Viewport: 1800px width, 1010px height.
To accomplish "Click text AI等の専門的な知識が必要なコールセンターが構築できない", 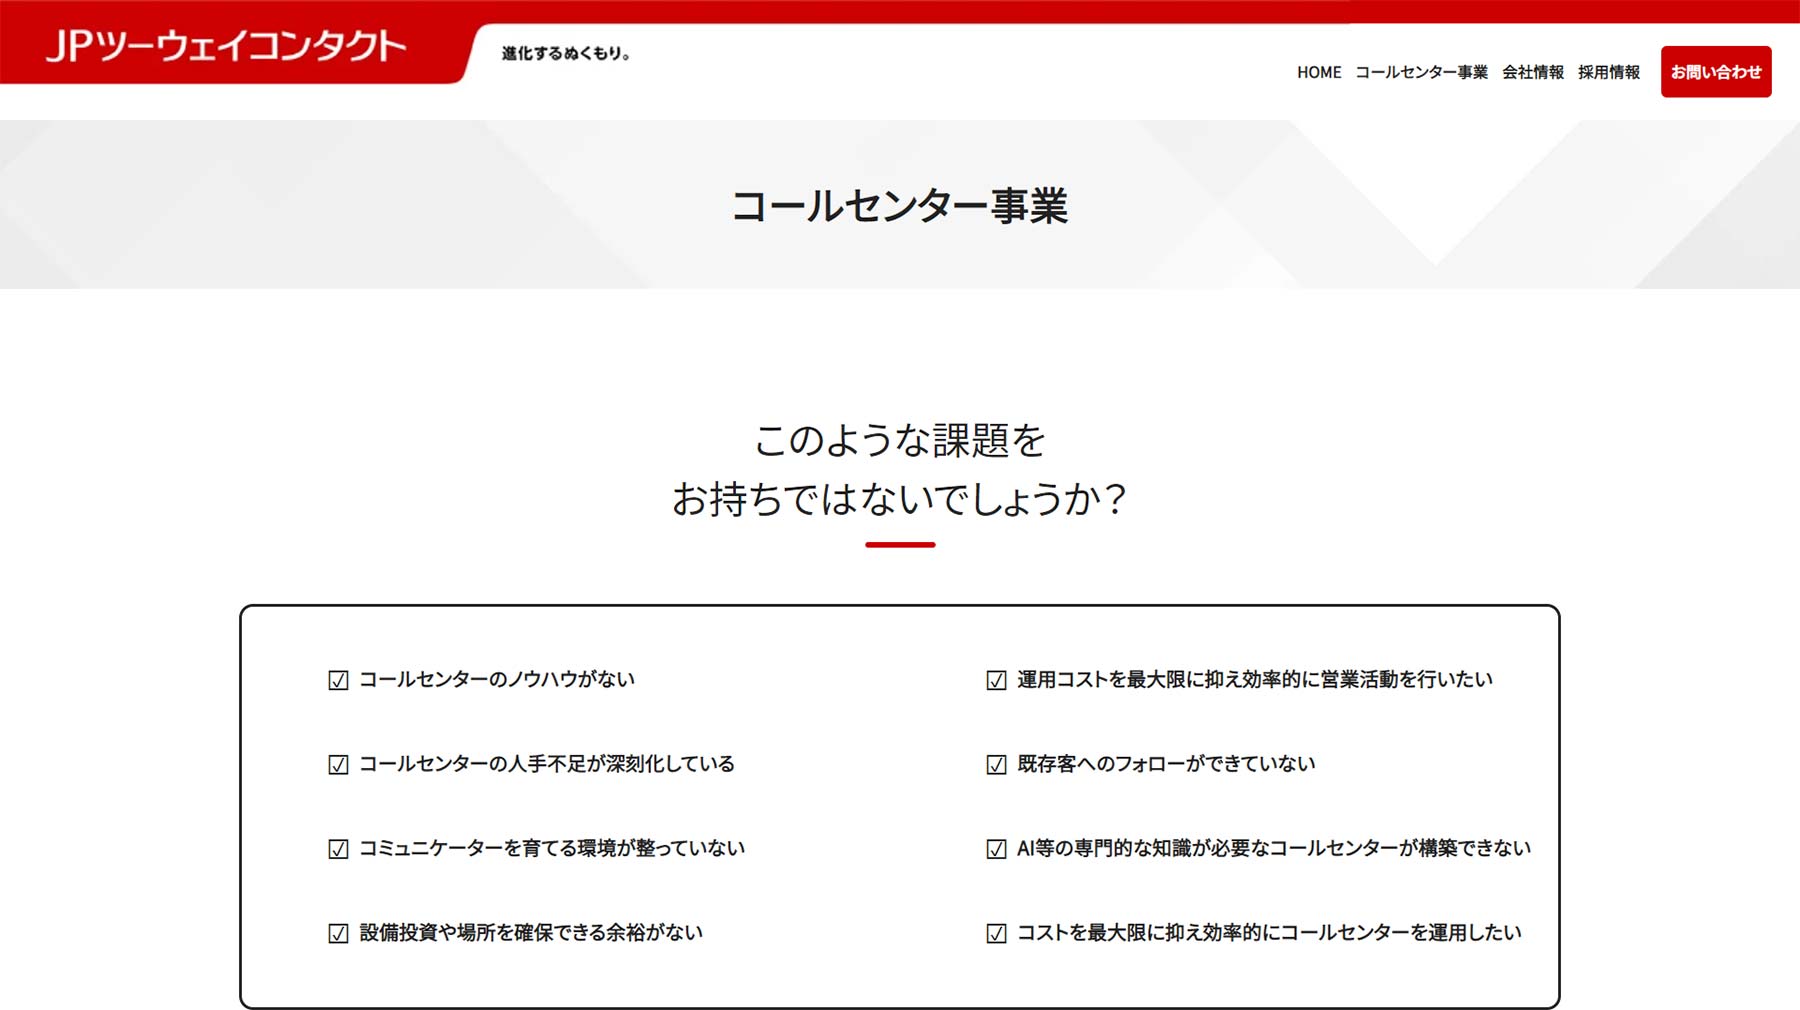I will click(x=1274, y=848).
